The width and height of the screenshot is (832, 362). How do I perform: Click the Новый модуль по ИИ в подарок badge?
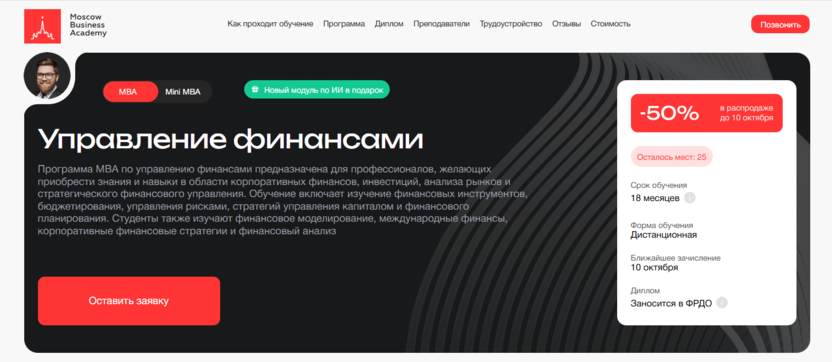click(317, 90)
